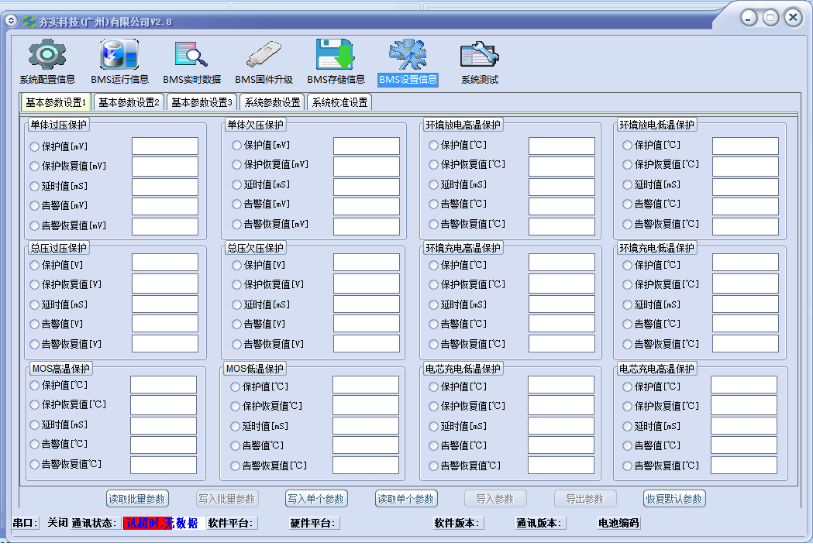
Task: Switch to 基本参数设置2 tab
Action: point(128,102)
